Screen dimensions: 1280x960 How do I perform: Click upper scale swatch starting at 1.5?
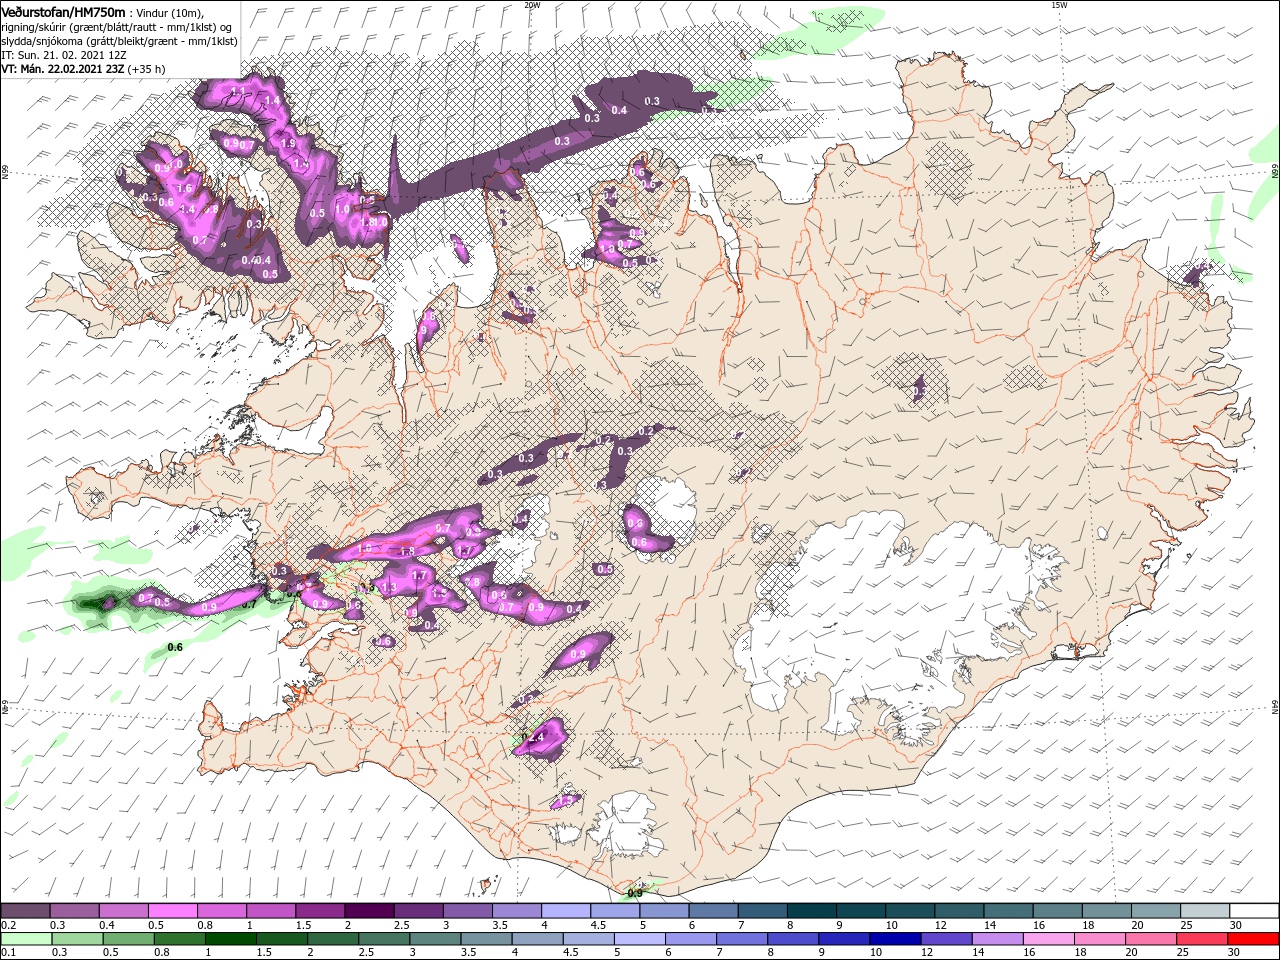[319, 911]
